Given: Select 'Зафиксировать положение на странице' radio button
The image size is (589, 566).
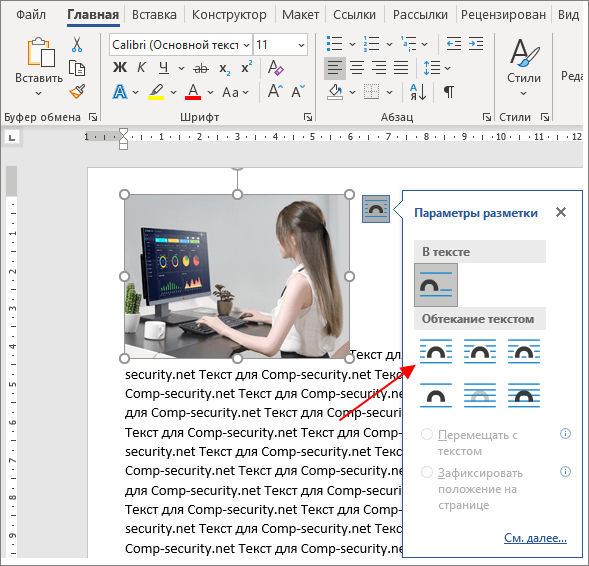Looking at the screenshot, I should 427,472.
